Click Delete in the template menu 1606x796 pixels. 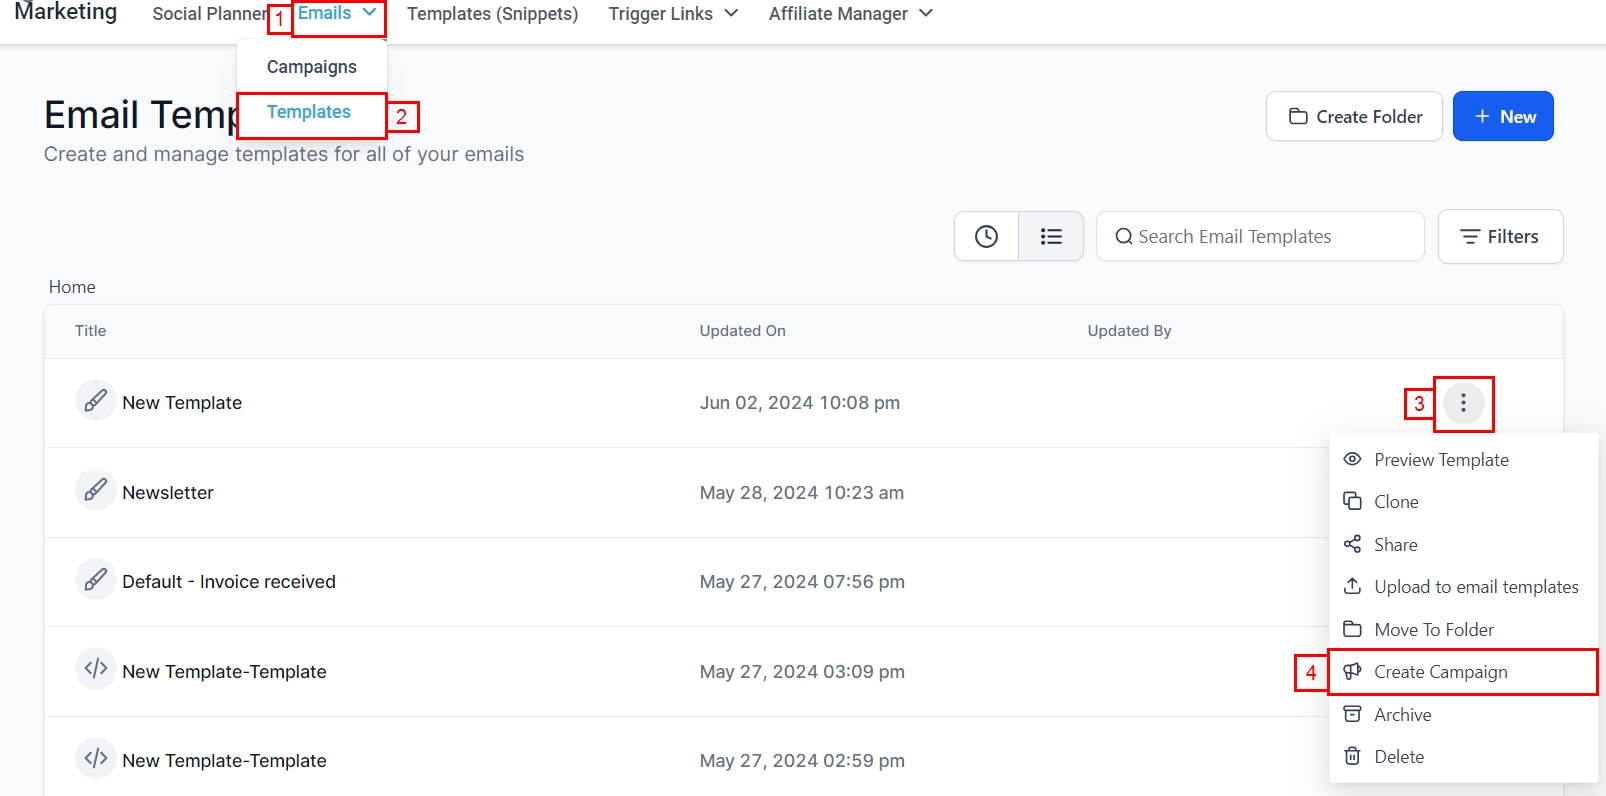click(1398, 757)
